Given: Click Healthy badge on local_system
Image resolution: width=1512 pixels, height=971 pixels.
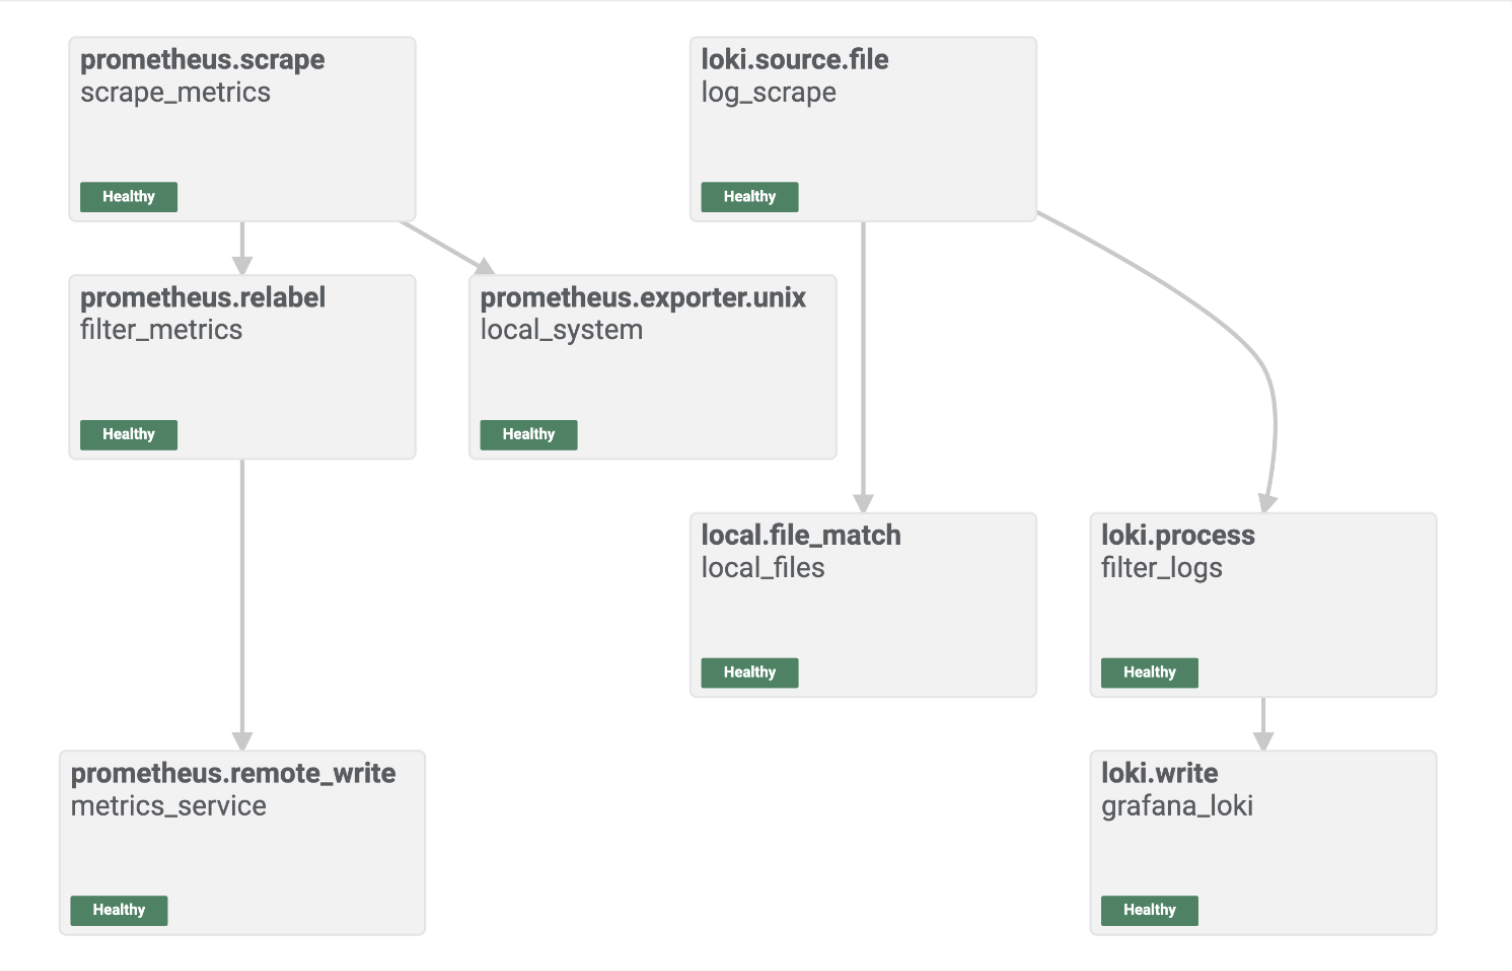Looking at the screenshot, I should (x=529, y=435).
